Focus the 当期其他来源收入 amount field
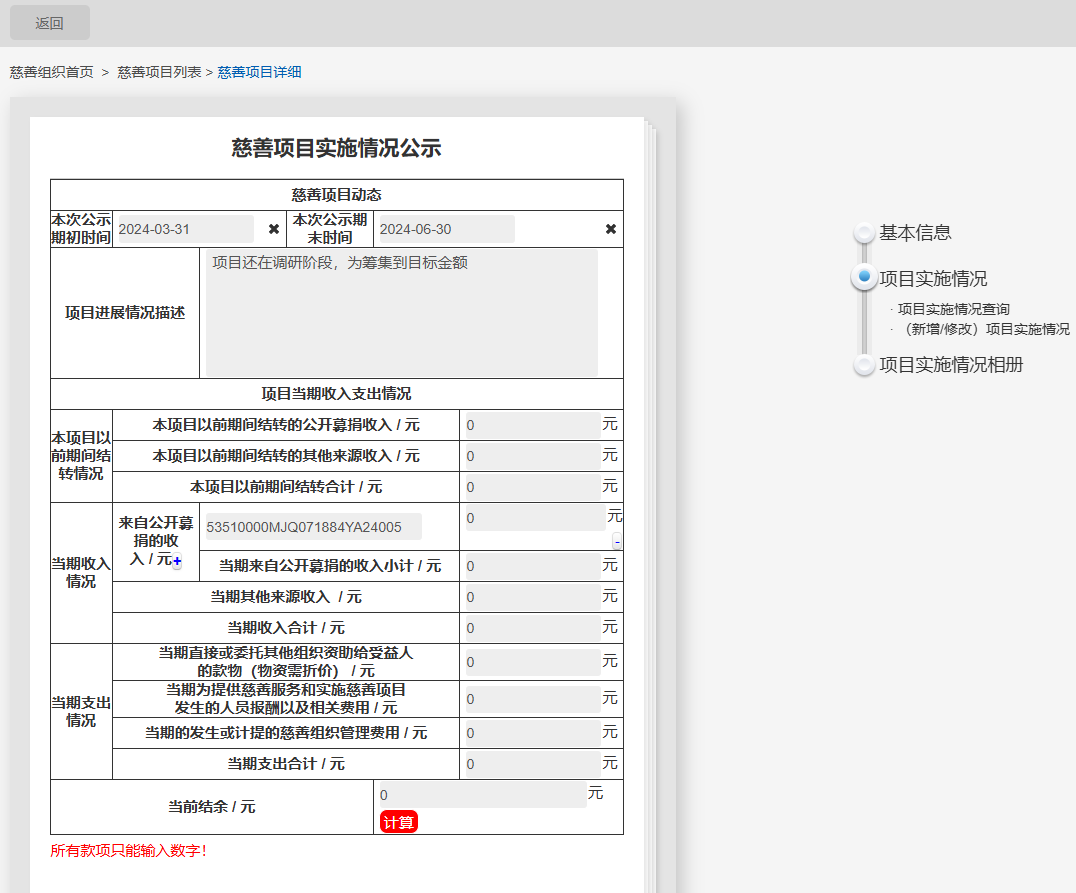Viewport: 1076px width, 893px height. (x=532, y=598)
